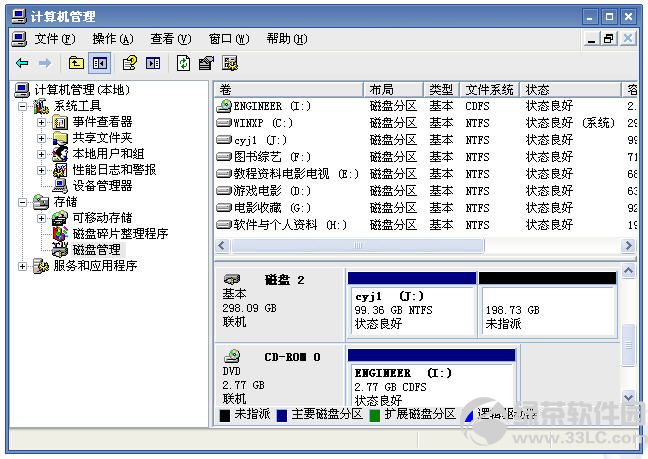This screenshot has height=459, width=648.
Task: Select the 198.73 GB 未指派 partition block
Action: click(x=547, y=310)
